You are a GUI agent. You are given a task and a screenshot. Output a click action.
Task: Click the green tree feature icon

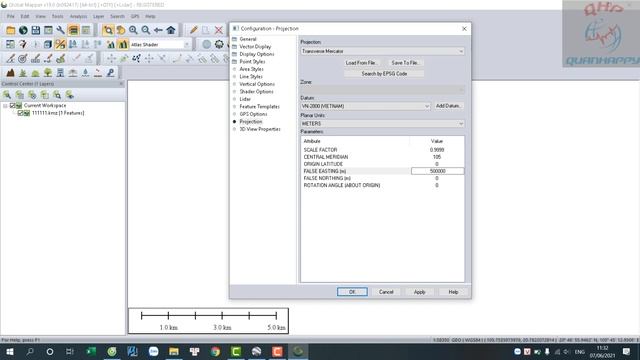pos(48,73)
